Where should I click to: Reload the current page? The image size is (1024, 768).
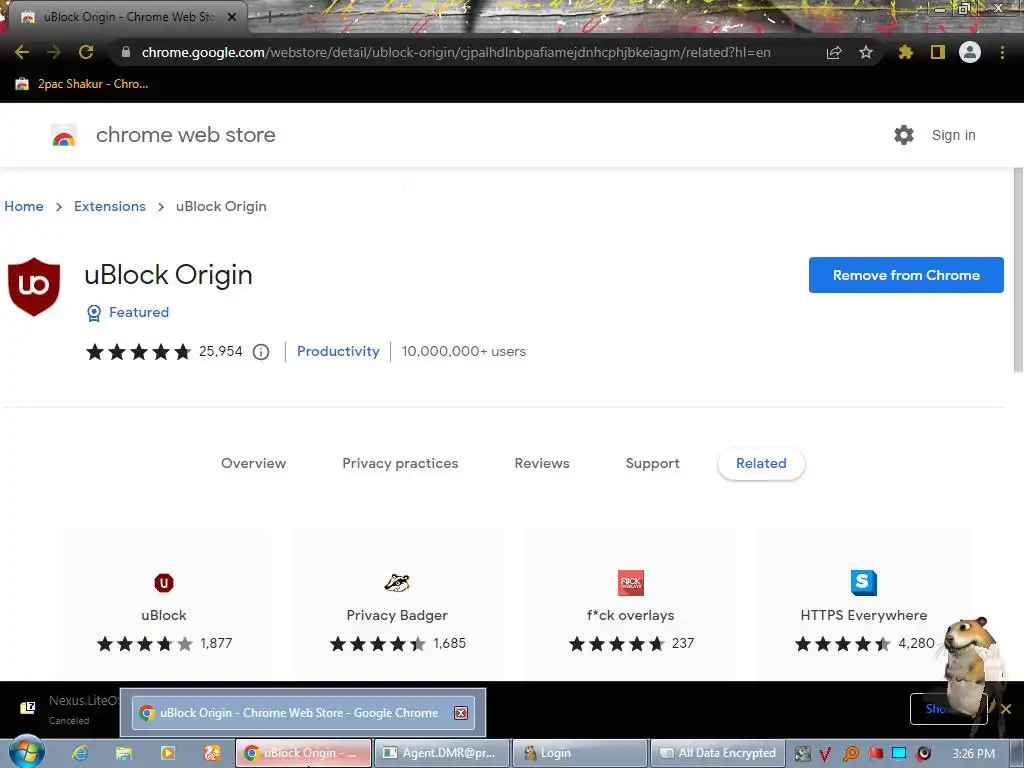[x=86, y=52]
